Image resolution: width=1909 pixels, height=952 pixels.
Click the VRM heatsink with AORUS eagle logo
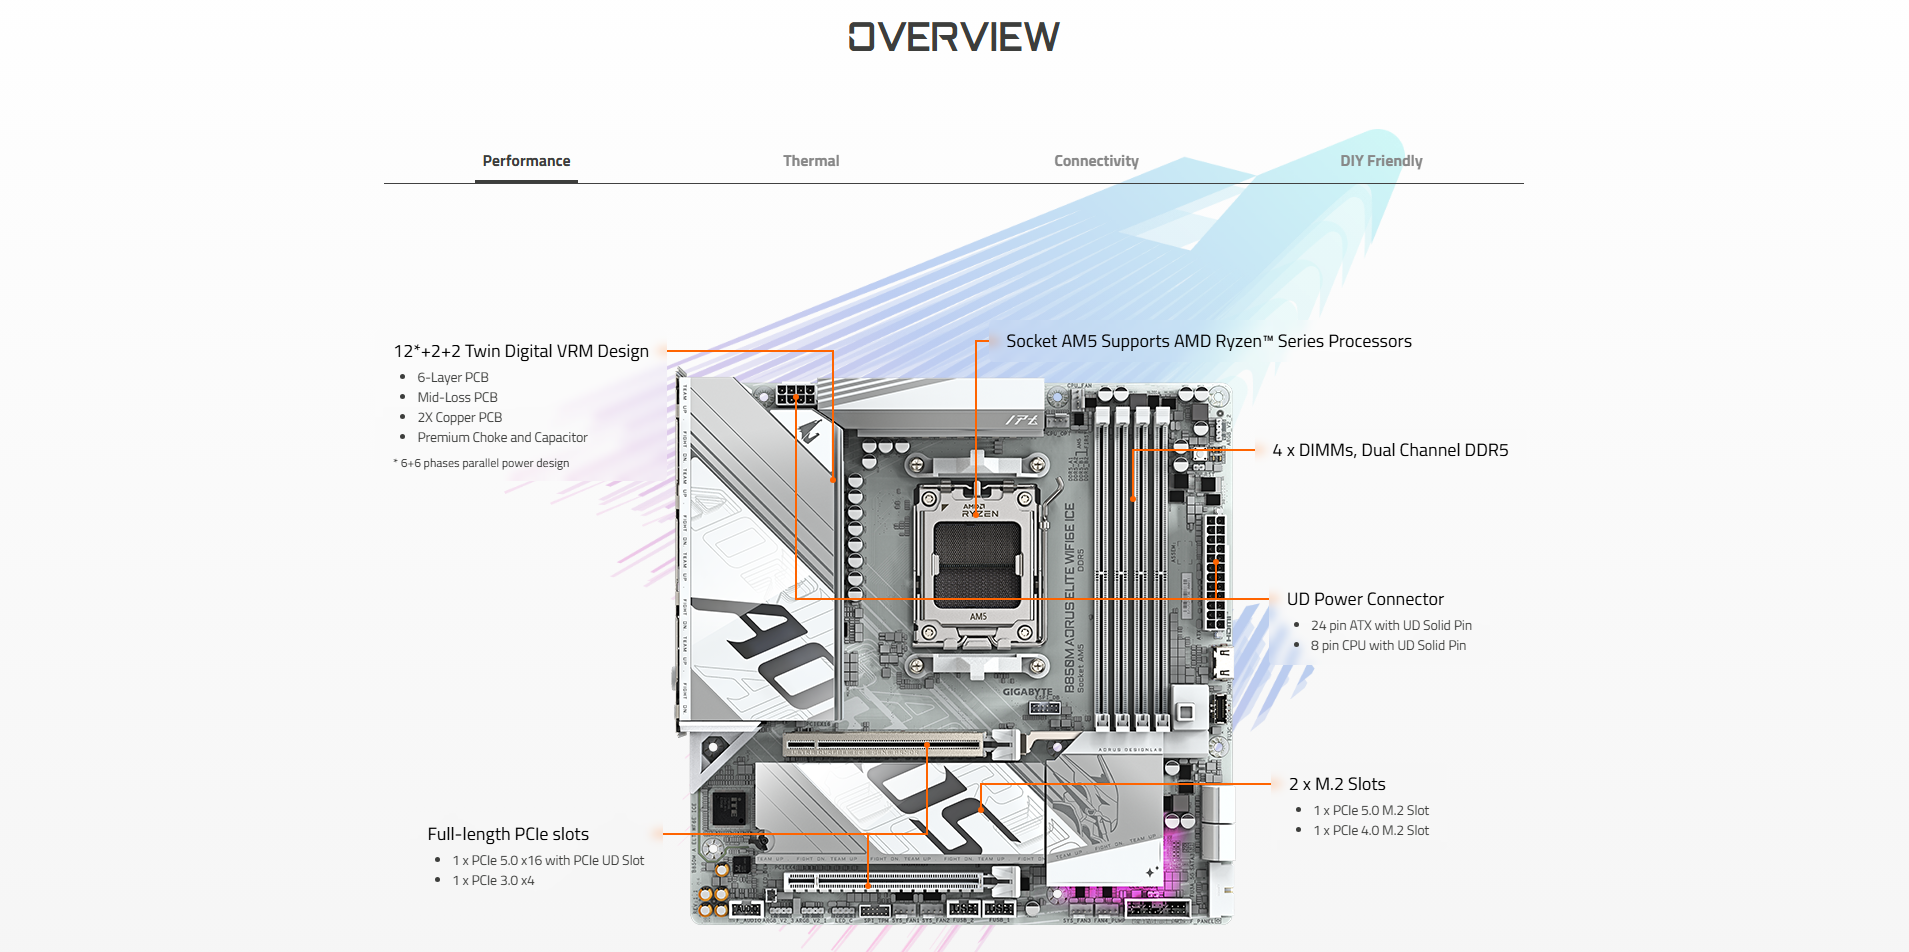pos(762,550)
